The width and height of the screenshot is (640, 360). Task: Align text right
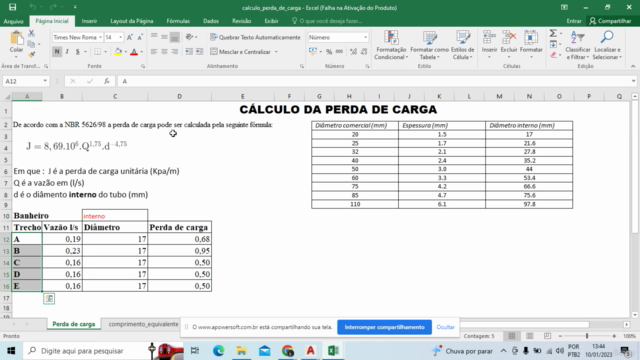(175, 52)
